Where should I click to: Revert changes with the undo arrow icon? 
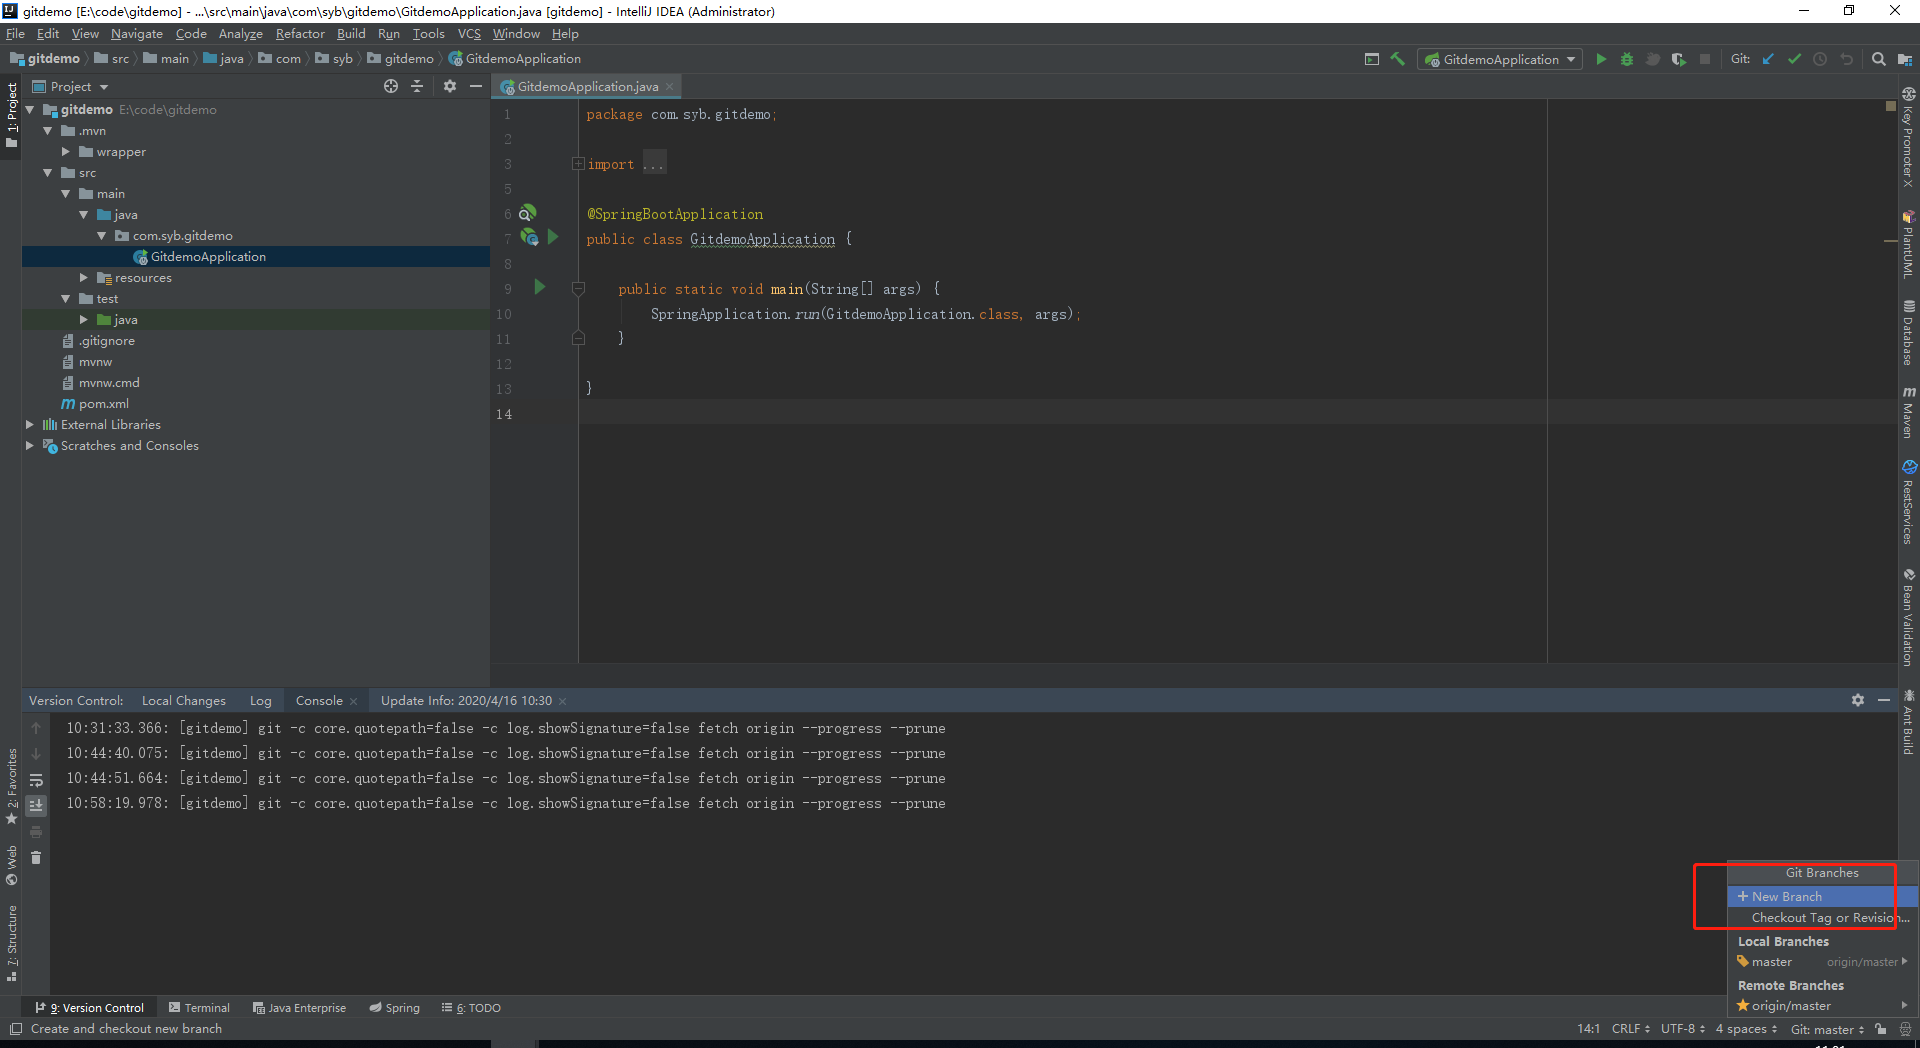point(1846,59)
